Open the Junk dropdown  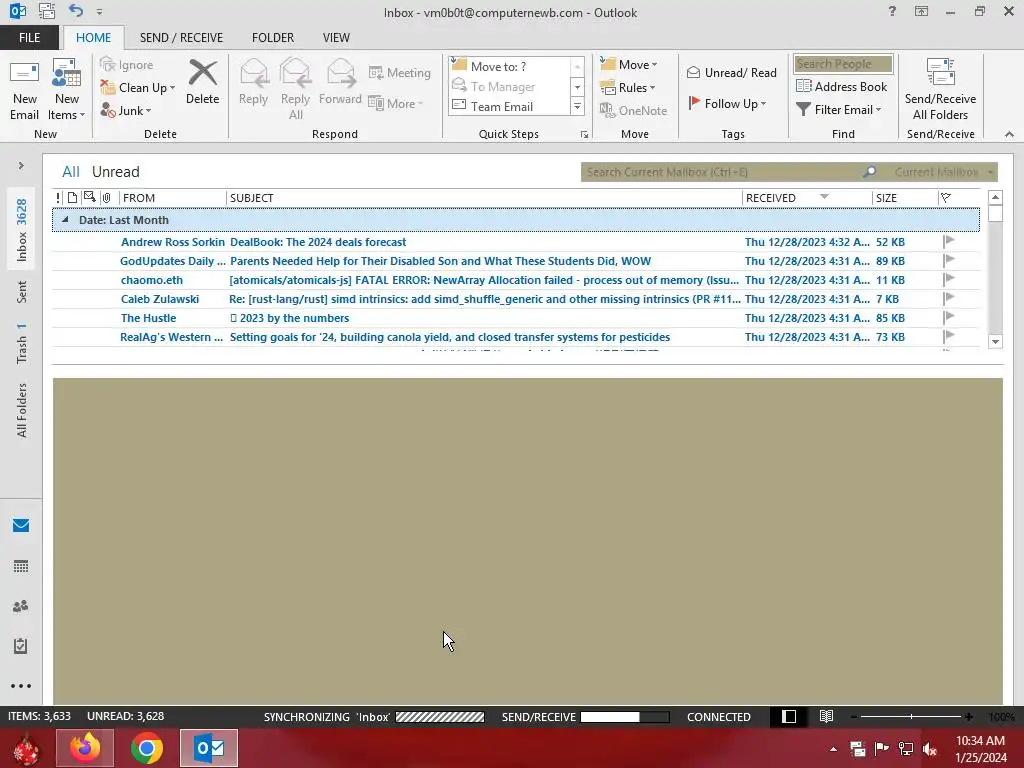[x=126, y=110]
